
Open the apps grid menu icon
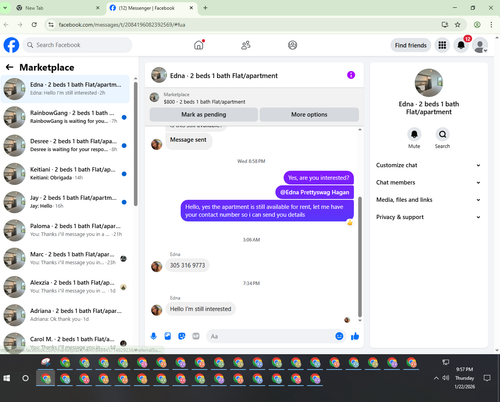(442, 45)
